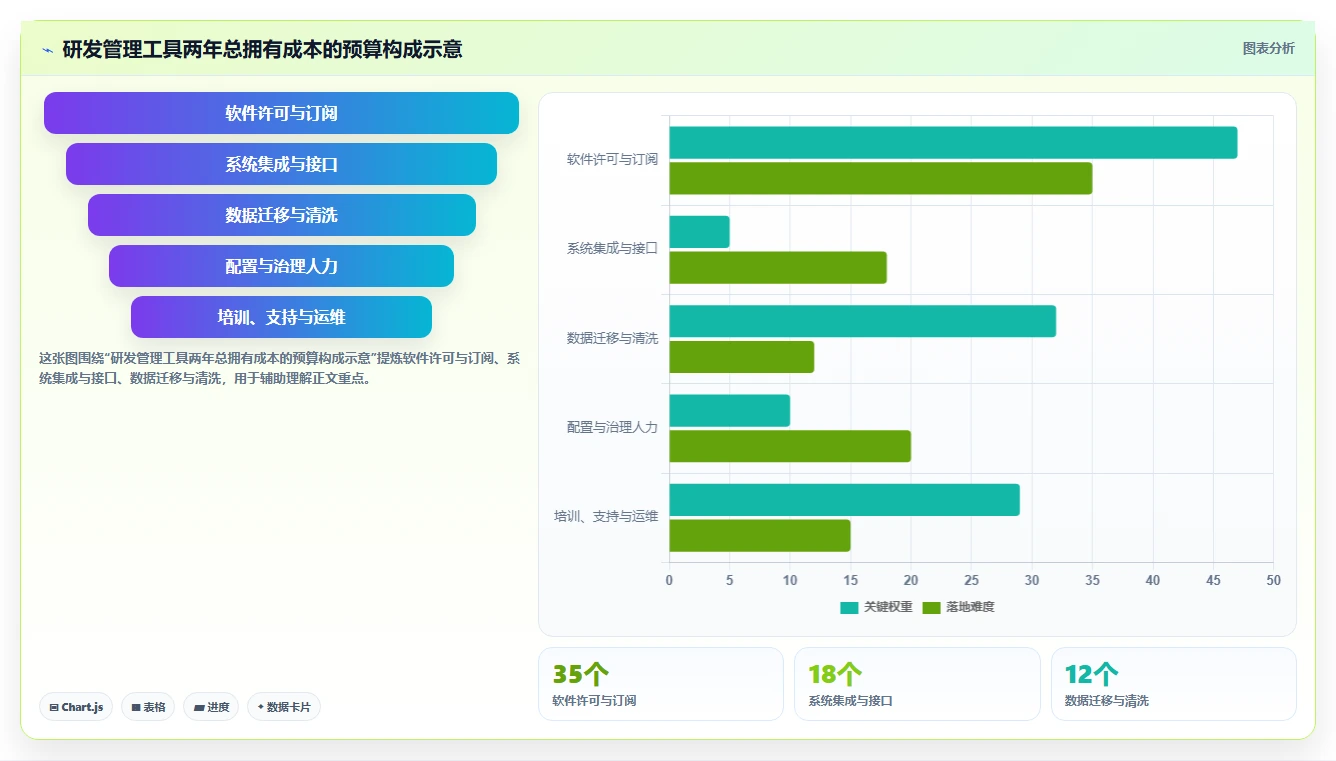The height and width of the screenshot is (761, 1336).
Task: Open the 18个 系统集成与接口 data card
Action: (917, 684)
